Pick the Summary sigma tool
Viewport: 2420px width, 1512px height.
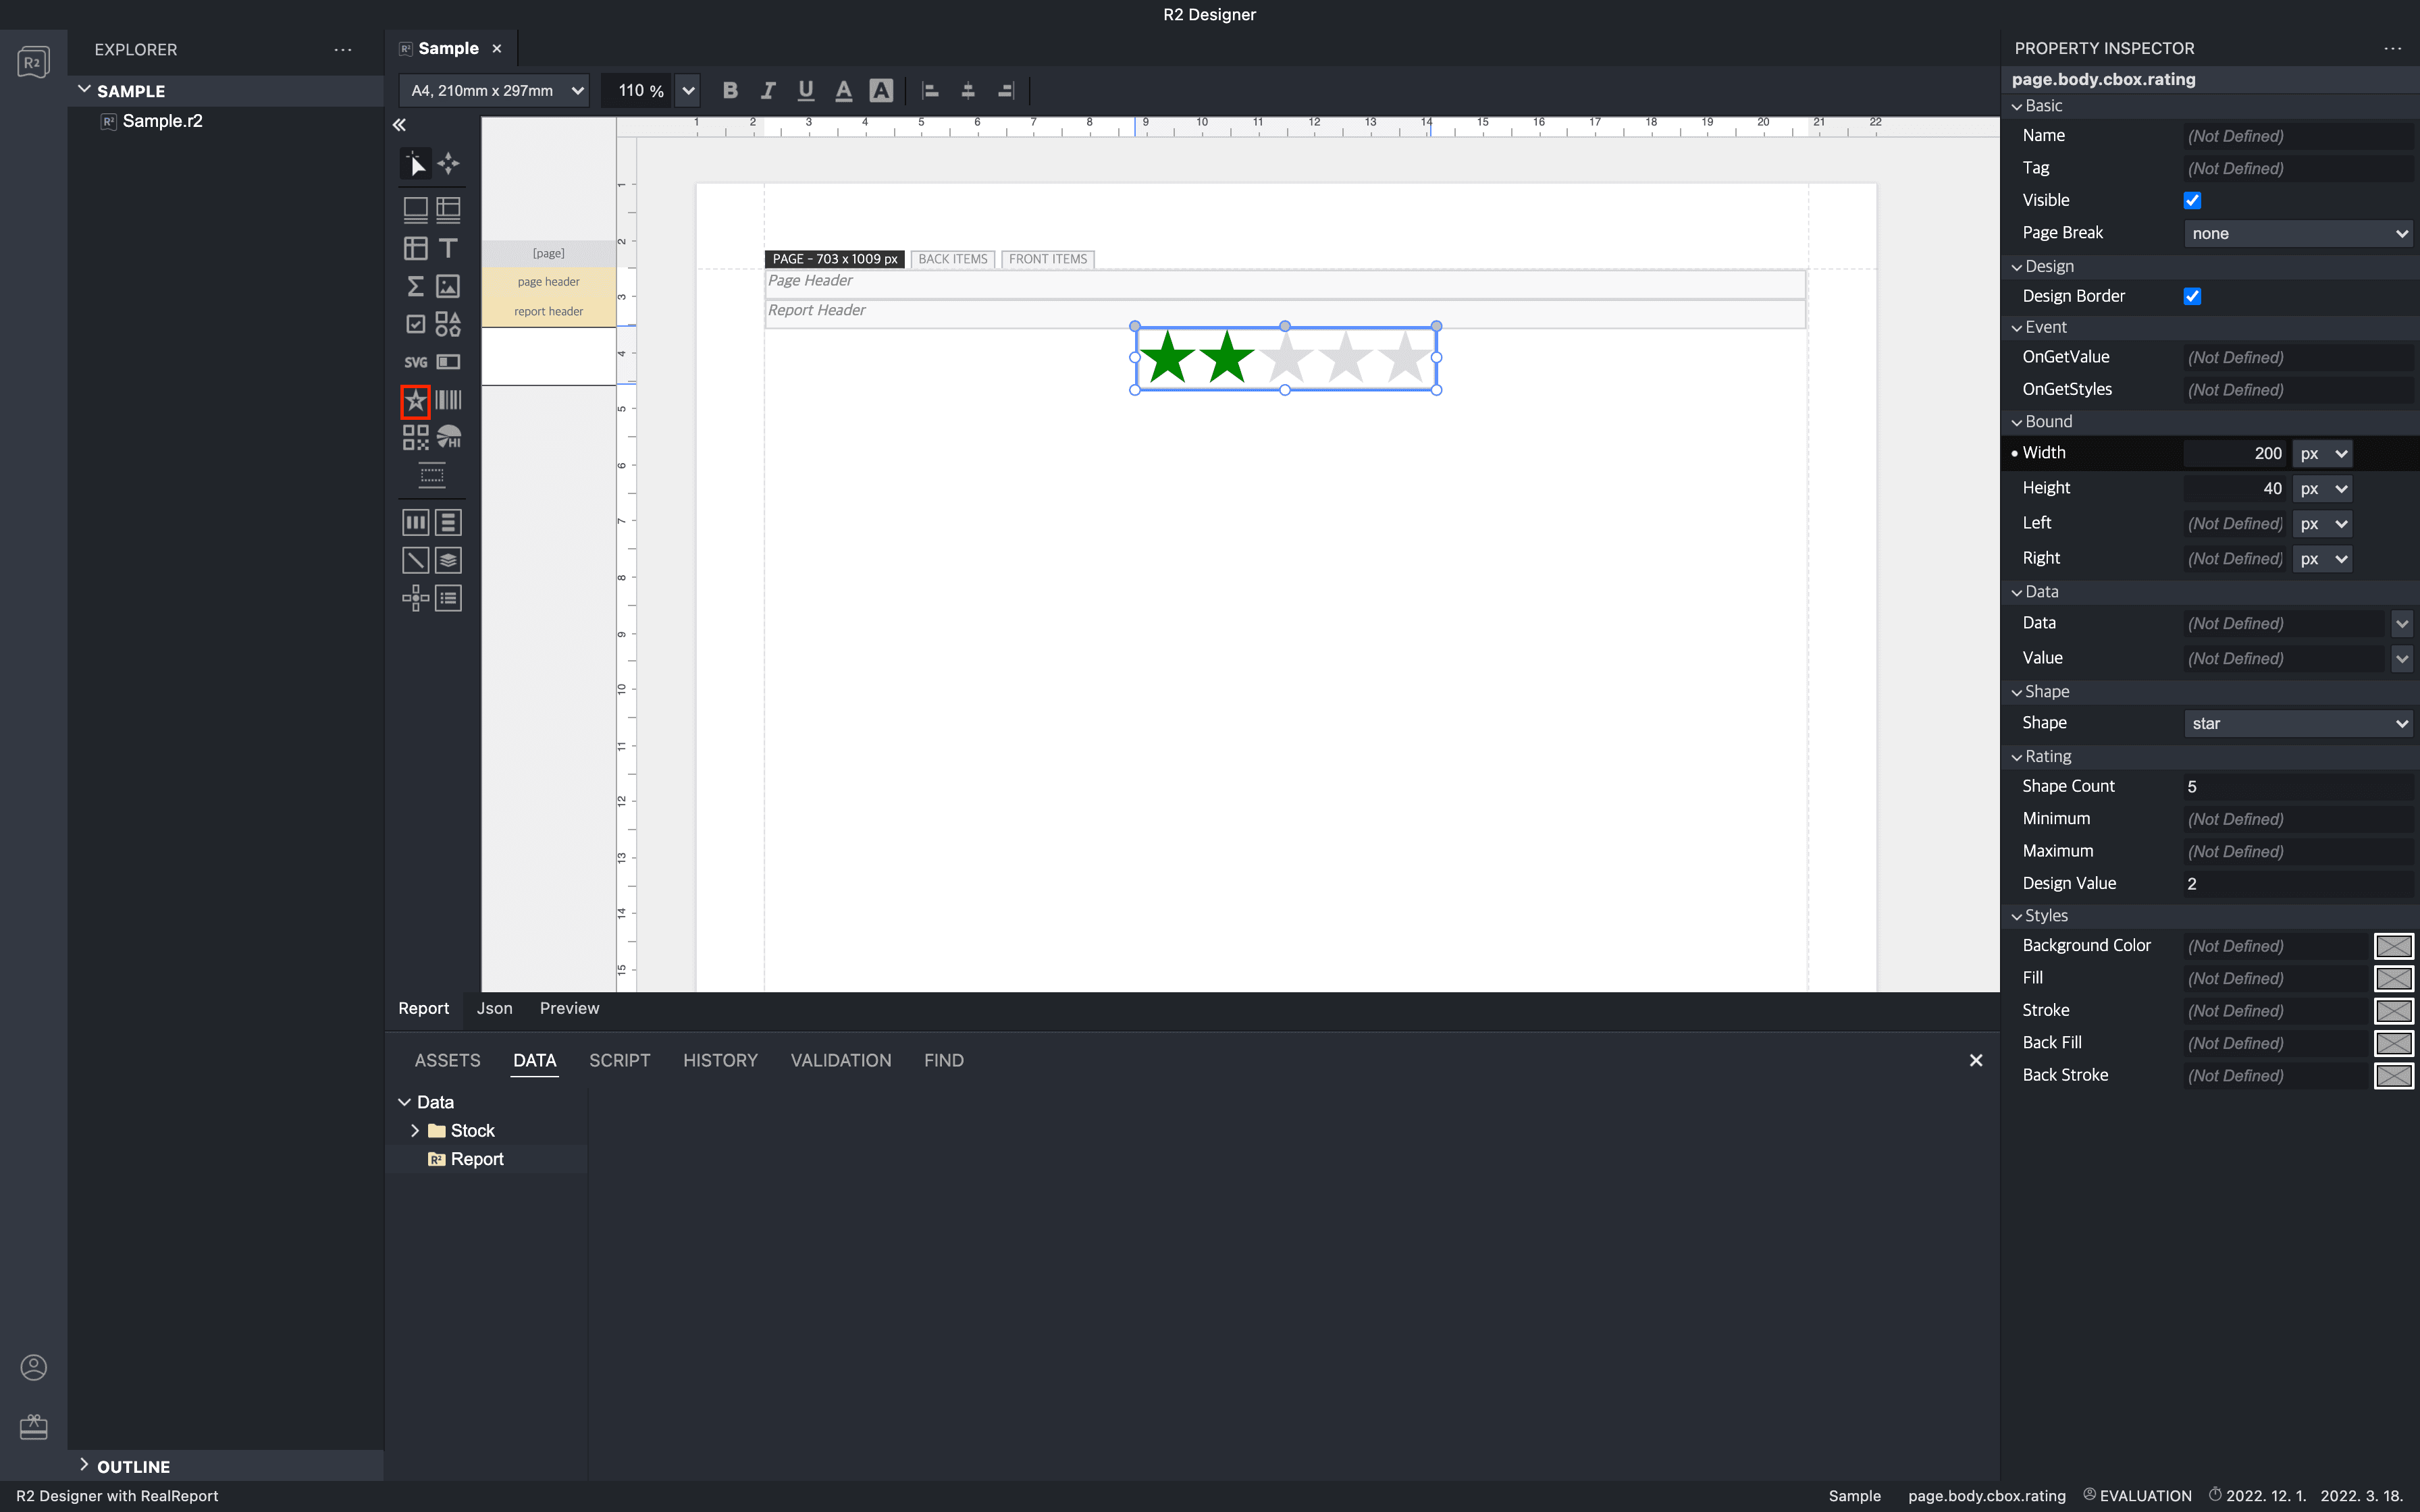[416, 286]
